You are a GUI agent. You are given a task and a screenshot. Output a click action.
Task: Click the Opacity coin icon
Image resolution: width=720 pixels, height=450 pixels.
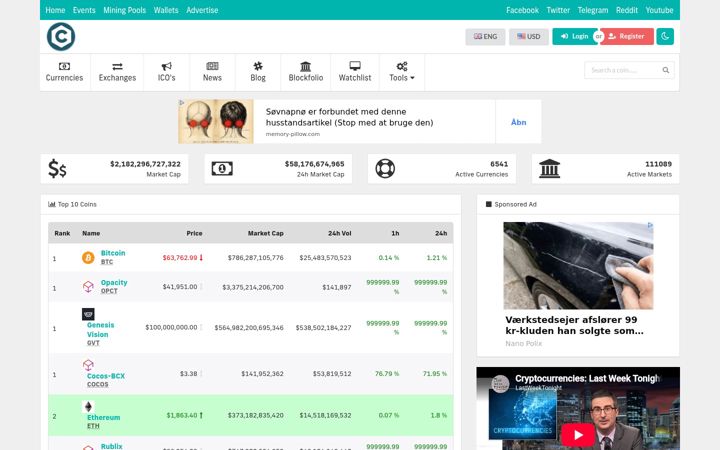(x=88, y=287)
